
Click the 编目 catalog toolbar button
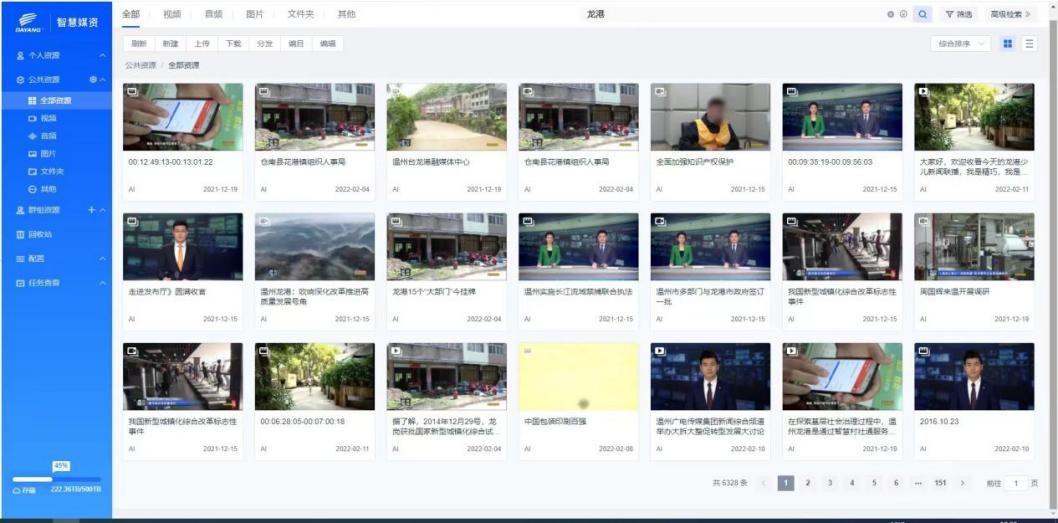pos(296,44)
